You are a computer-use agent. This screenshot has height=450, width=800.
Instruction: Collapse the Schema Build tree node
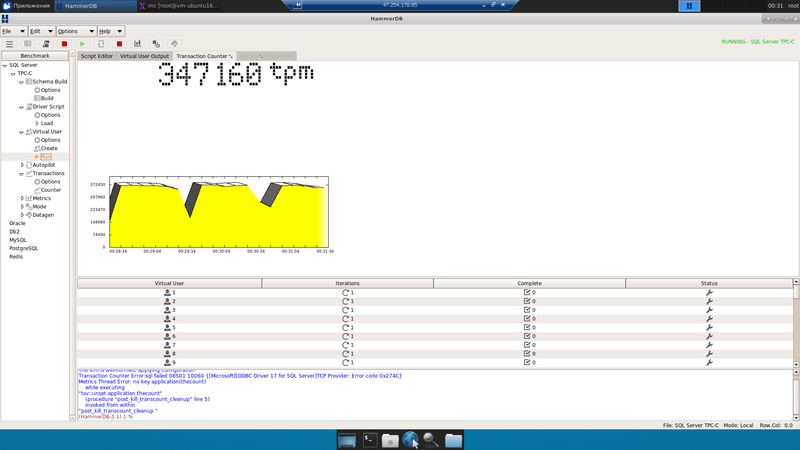tap(21, 82)
